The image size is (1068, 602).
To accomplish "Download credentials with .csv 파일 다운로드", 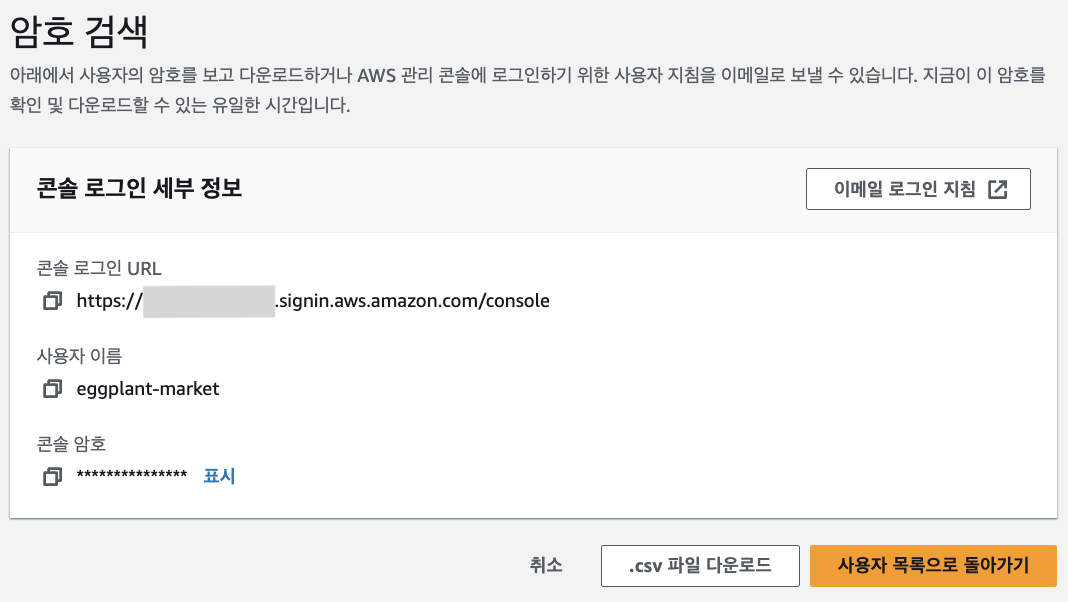I will coord(700,565).
